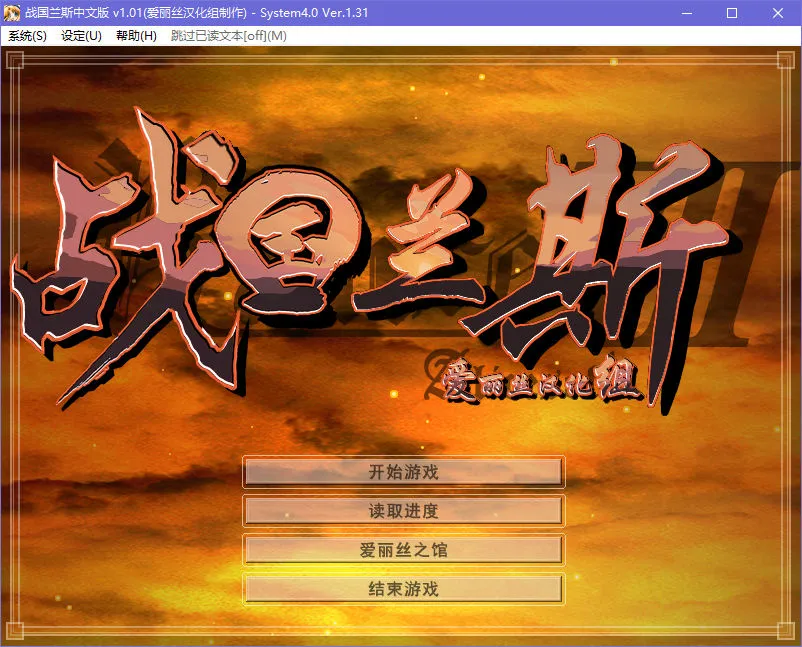Open the 系统(S) menu
This screenshot has height=647, width=802.
click(27, 36)
